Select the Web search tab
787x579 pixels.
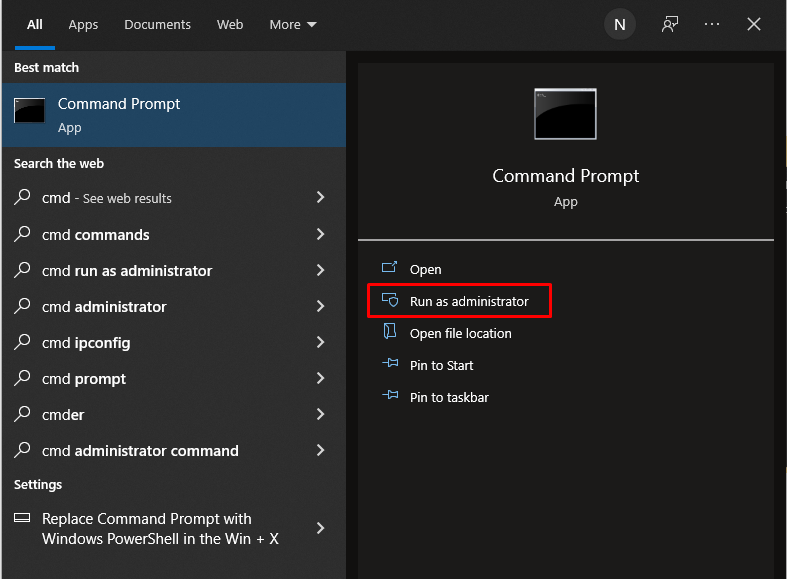click(x=230, y=25)
